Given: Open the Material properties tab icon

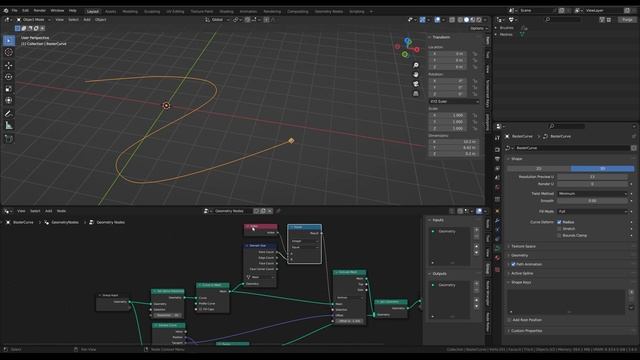Looking at the screenshot, I should [x=497, y=258].
